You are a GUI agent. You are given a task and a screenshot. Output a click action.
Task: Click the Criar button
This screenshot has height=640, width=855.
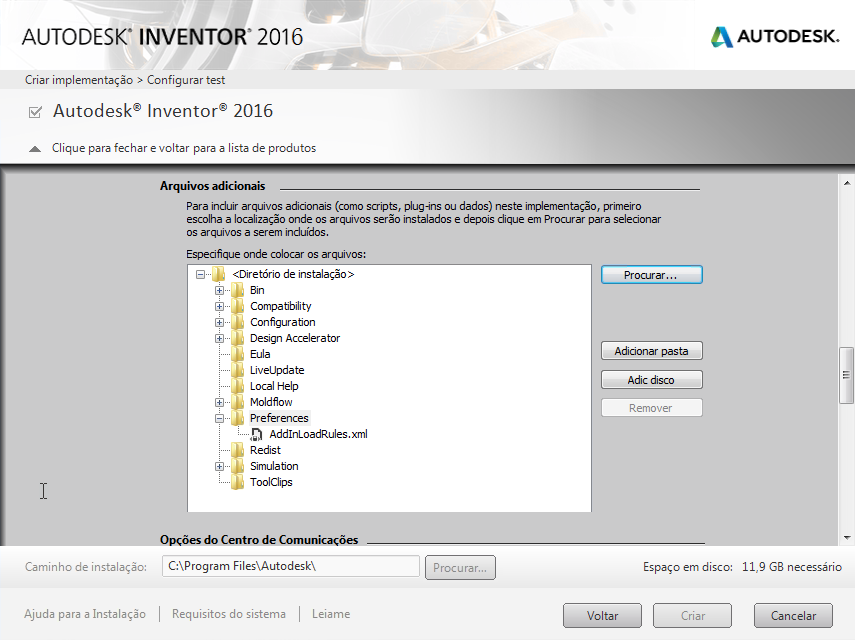coord(693,615)
